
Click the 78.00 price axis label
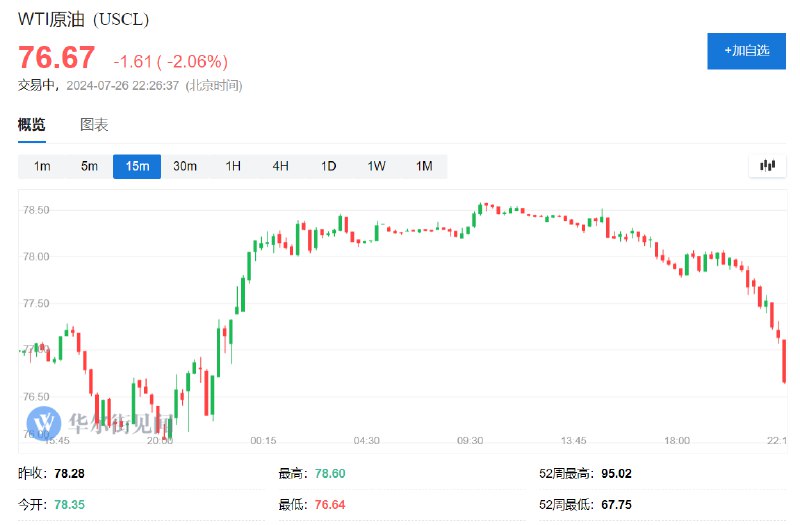click(x=36, y=256)
